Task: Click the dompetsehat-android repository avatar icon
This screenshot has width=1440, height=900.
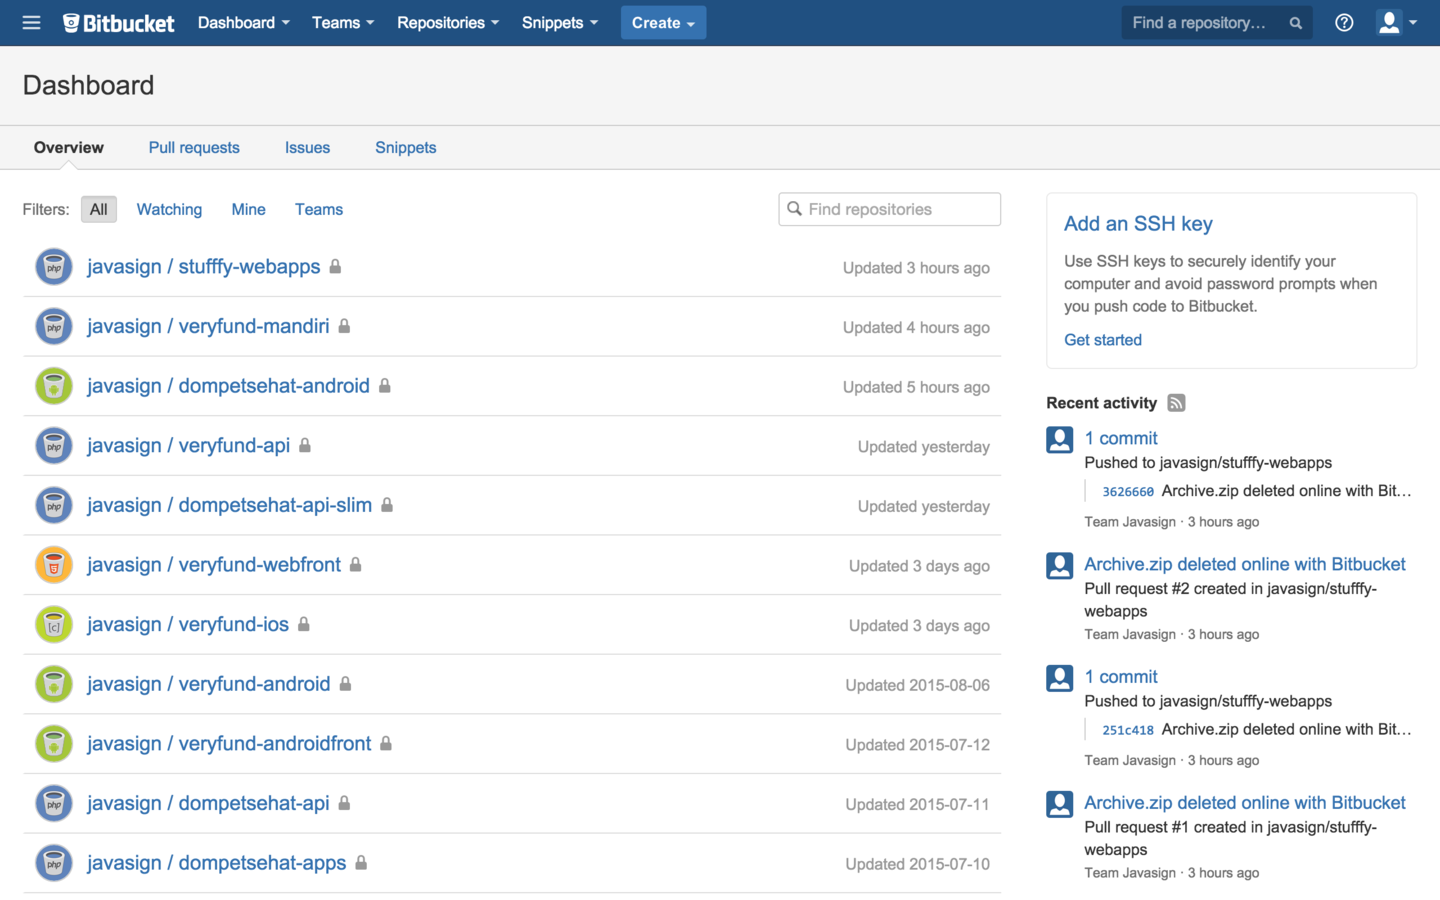Action: point(54,386)
